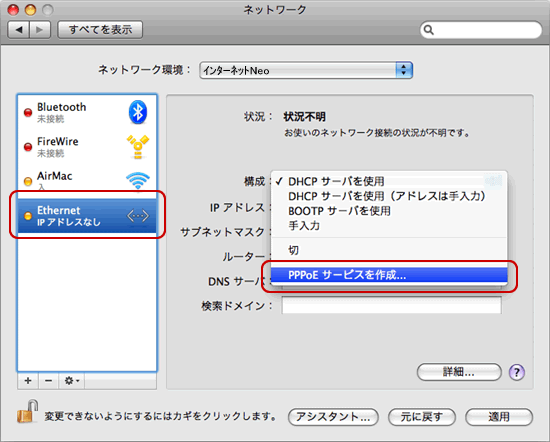
Task: Open the purple help question mark
Action: [517, 372]
